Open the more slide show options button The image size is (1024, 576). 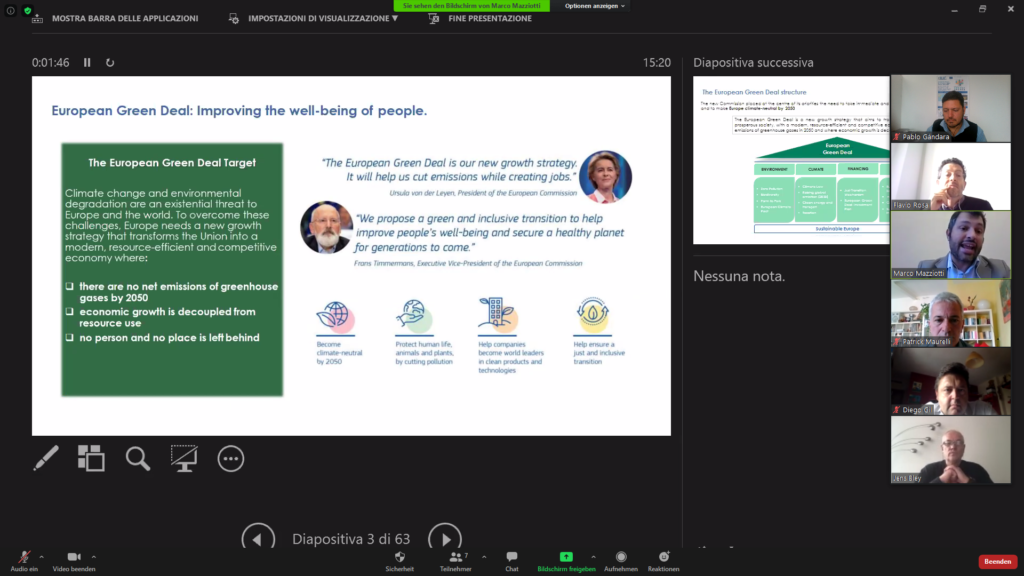coord(231,458)
